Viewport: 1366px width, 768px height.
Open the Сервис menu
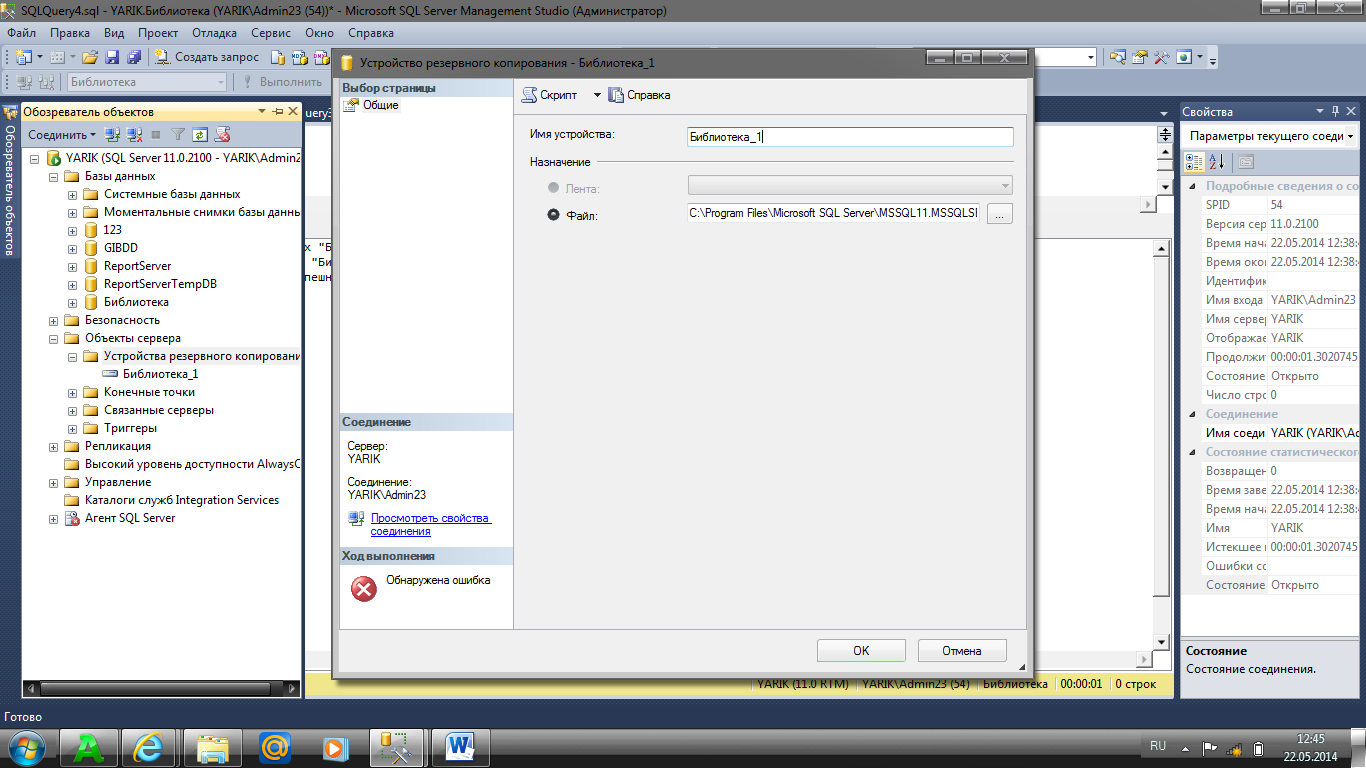point(271,33)
